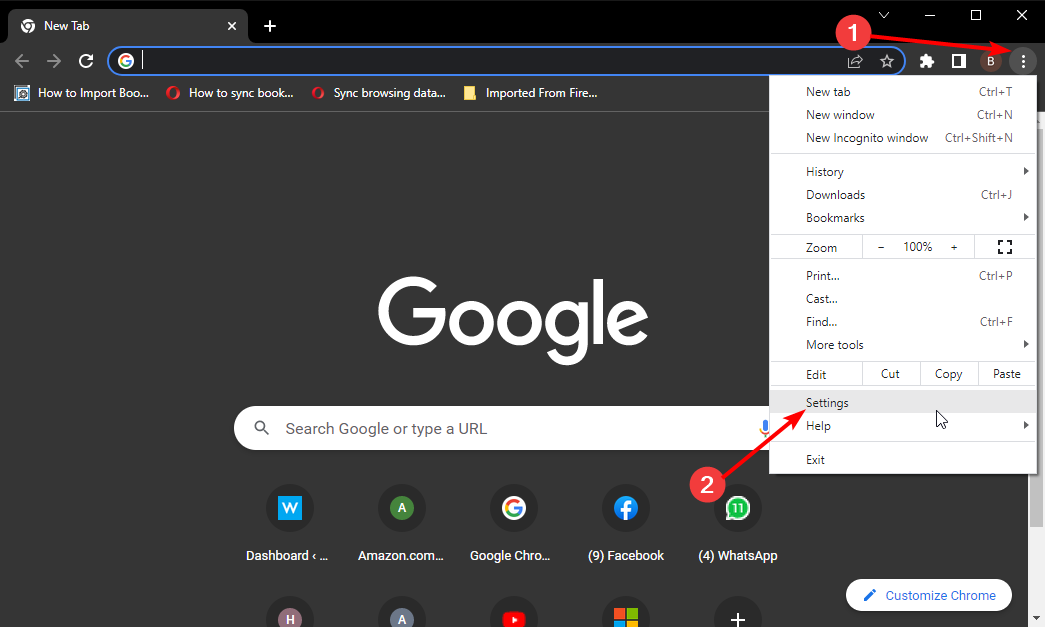Screen dimensions: 1045x627
Task: Select New tab menu item
Action: 903,92
